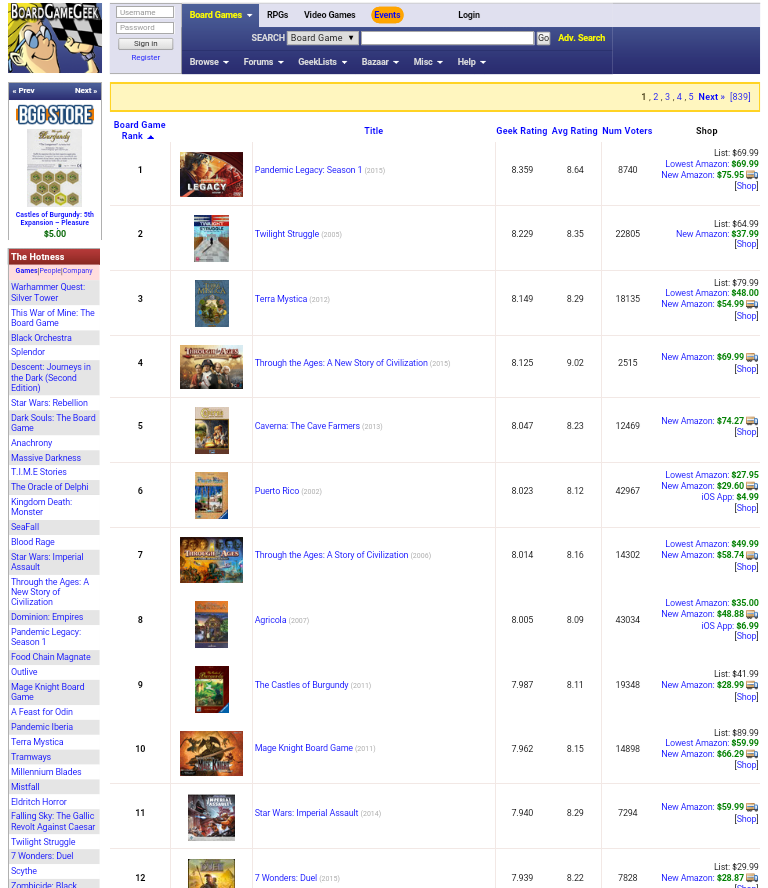Open the Events tab
The height and width of the screenshot is (888, 768).
point(387,15)
